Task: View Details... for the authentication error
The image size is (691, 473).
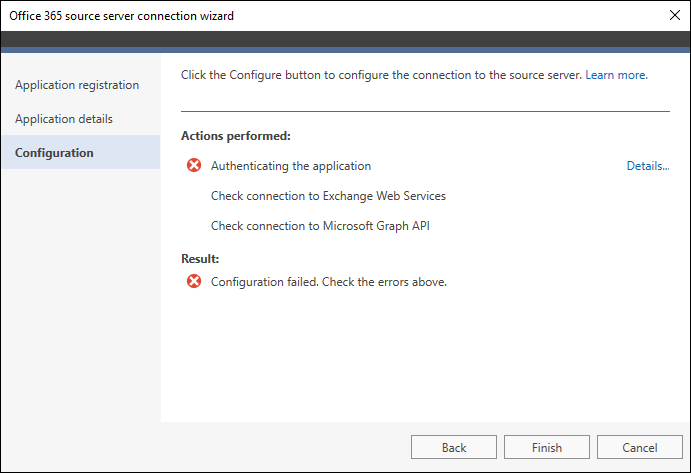Action: pyautogui.click(x=648, y=166)
